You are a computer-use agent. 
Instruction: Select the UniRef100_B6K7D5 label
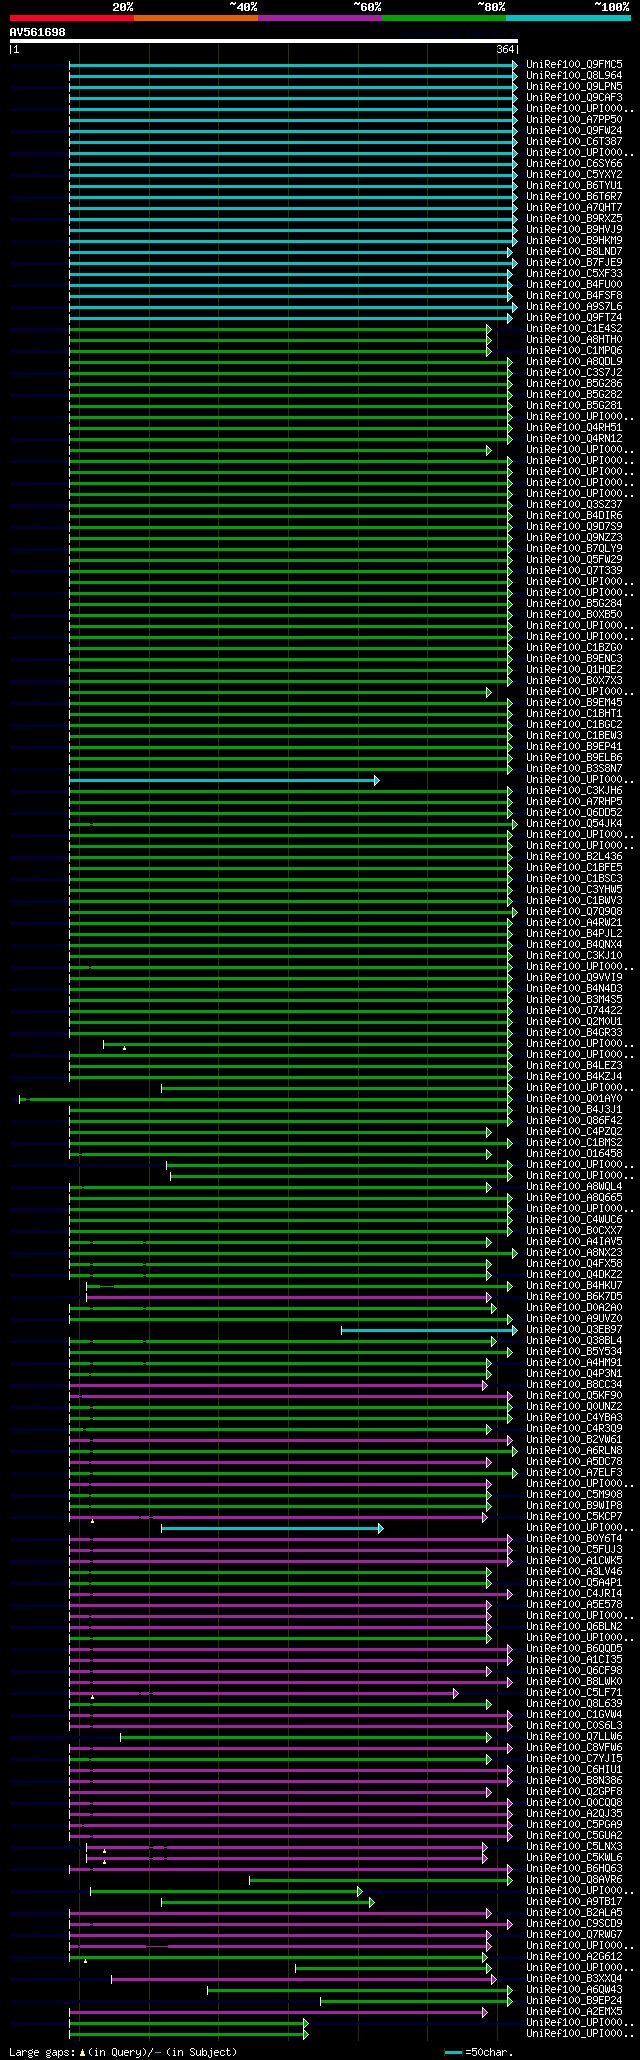pos(574,1296)
